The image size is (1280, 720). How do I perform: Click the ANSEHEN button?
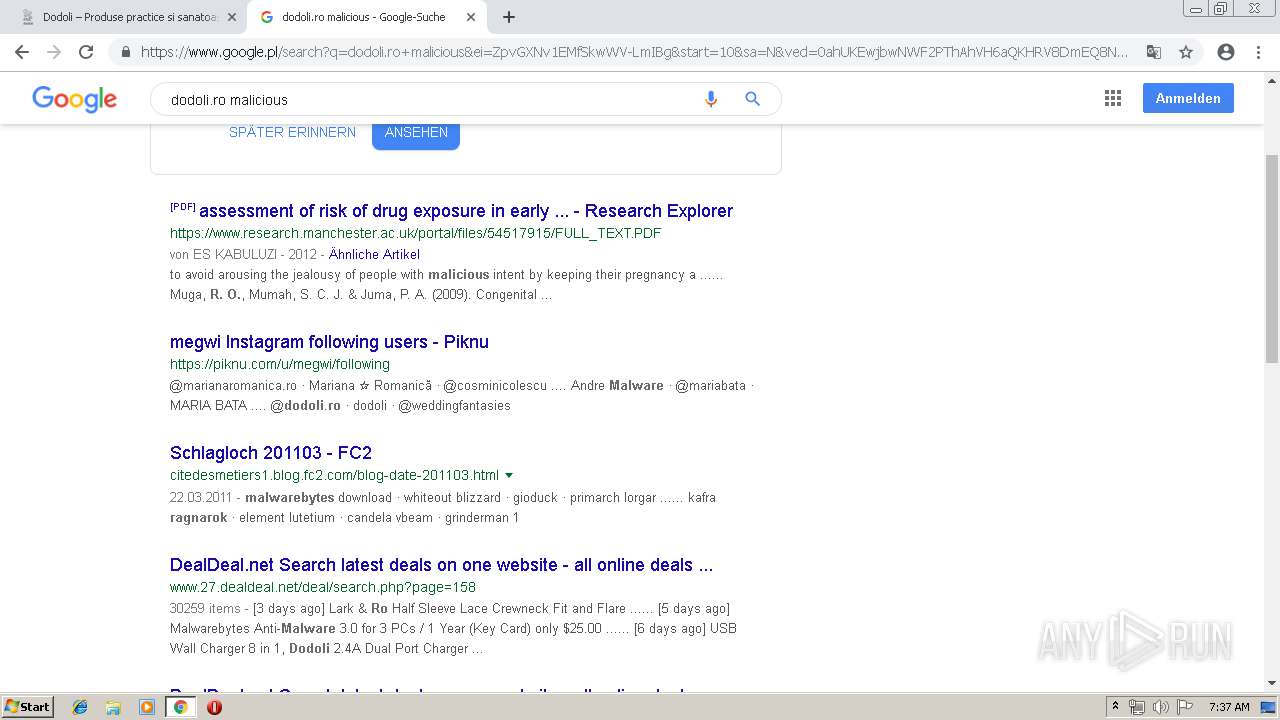pyautogui.click(x=416, y=133)
